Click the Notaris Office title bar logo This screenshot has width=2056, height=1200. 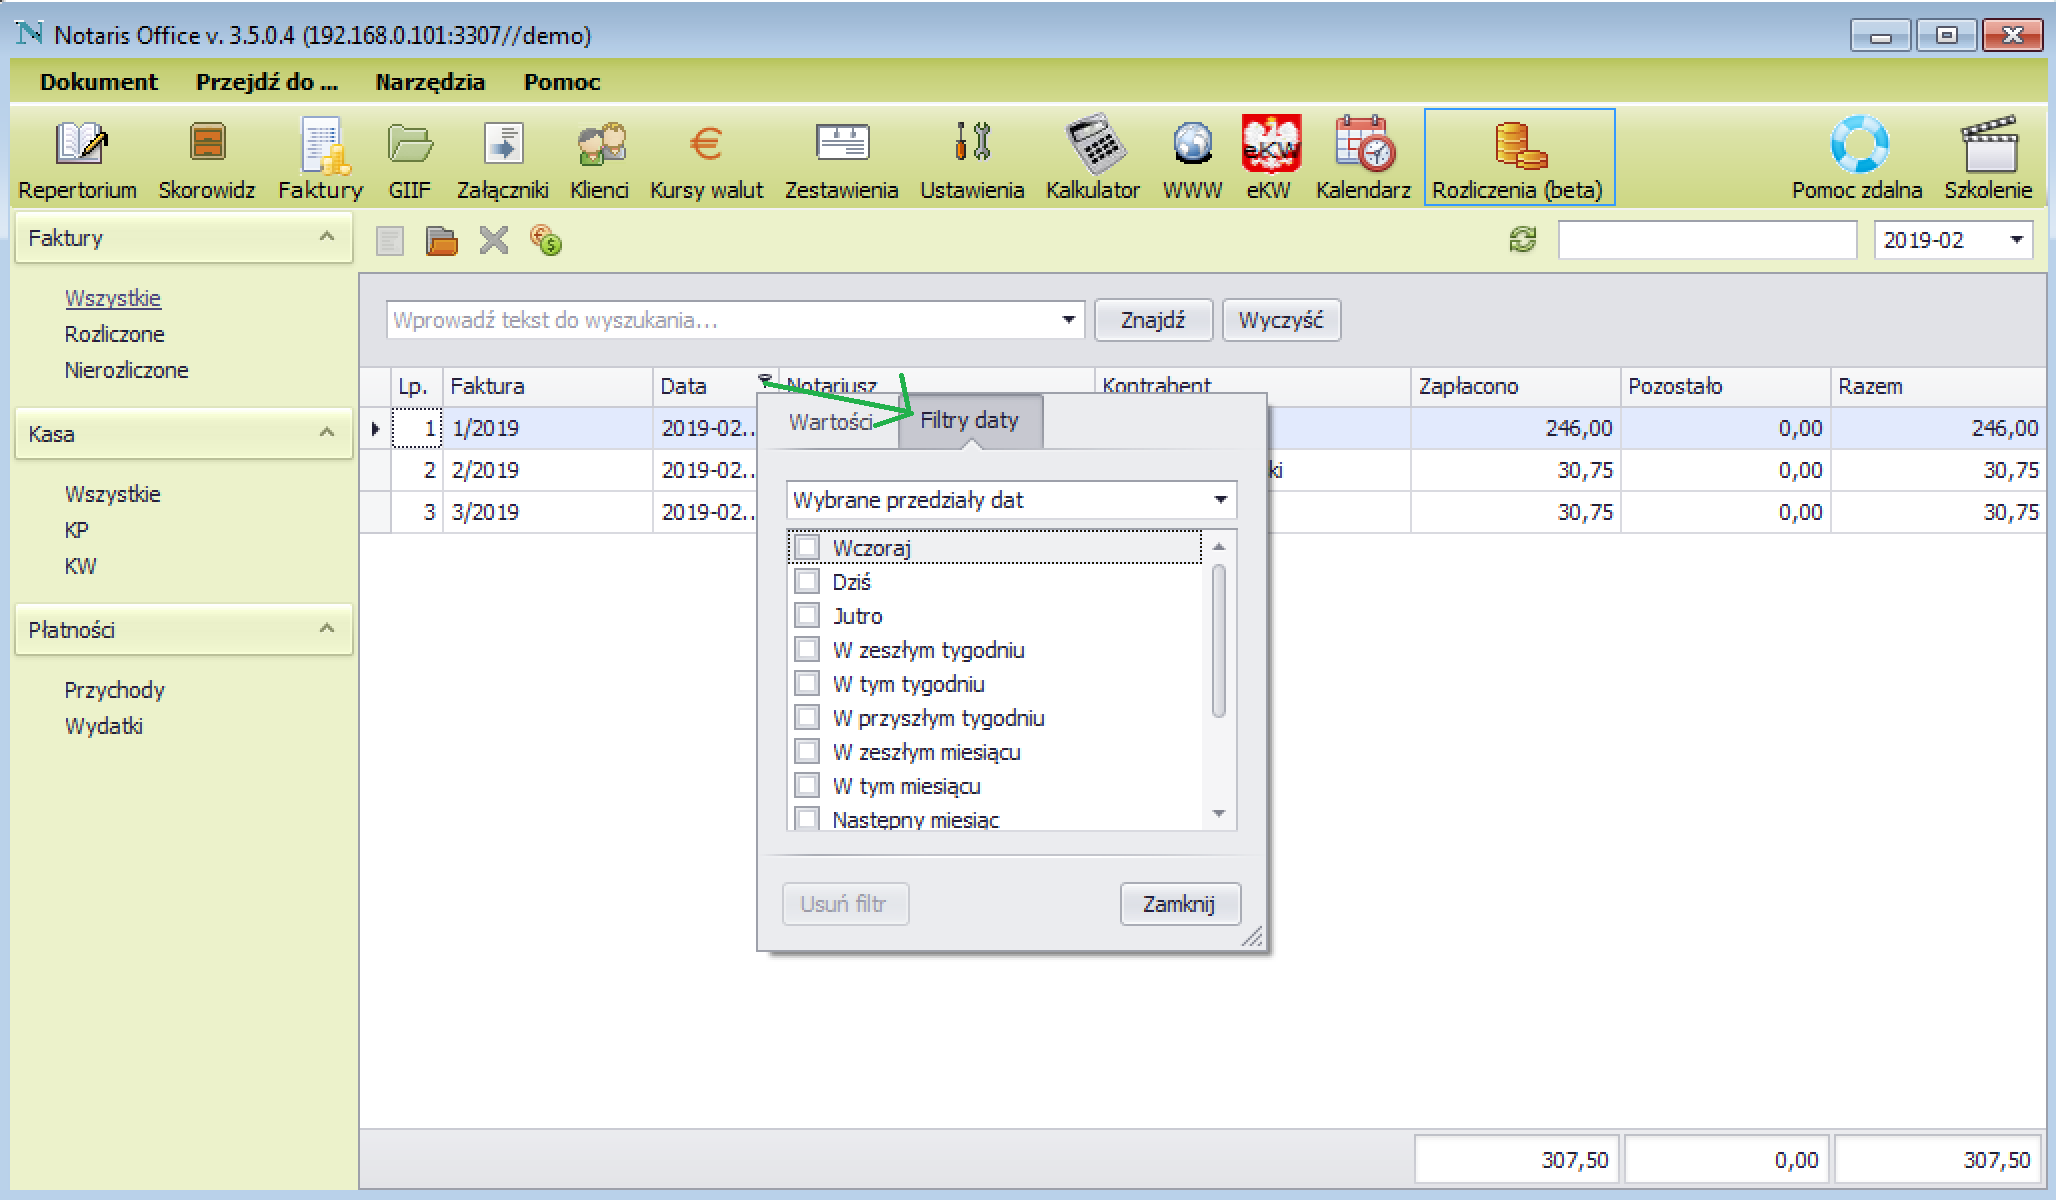(29, 35)
